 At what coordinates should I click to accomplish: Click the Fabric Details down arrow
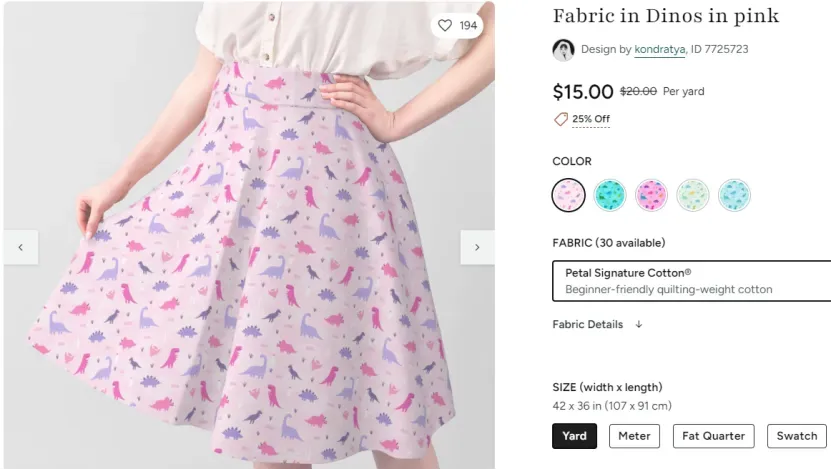639,324
